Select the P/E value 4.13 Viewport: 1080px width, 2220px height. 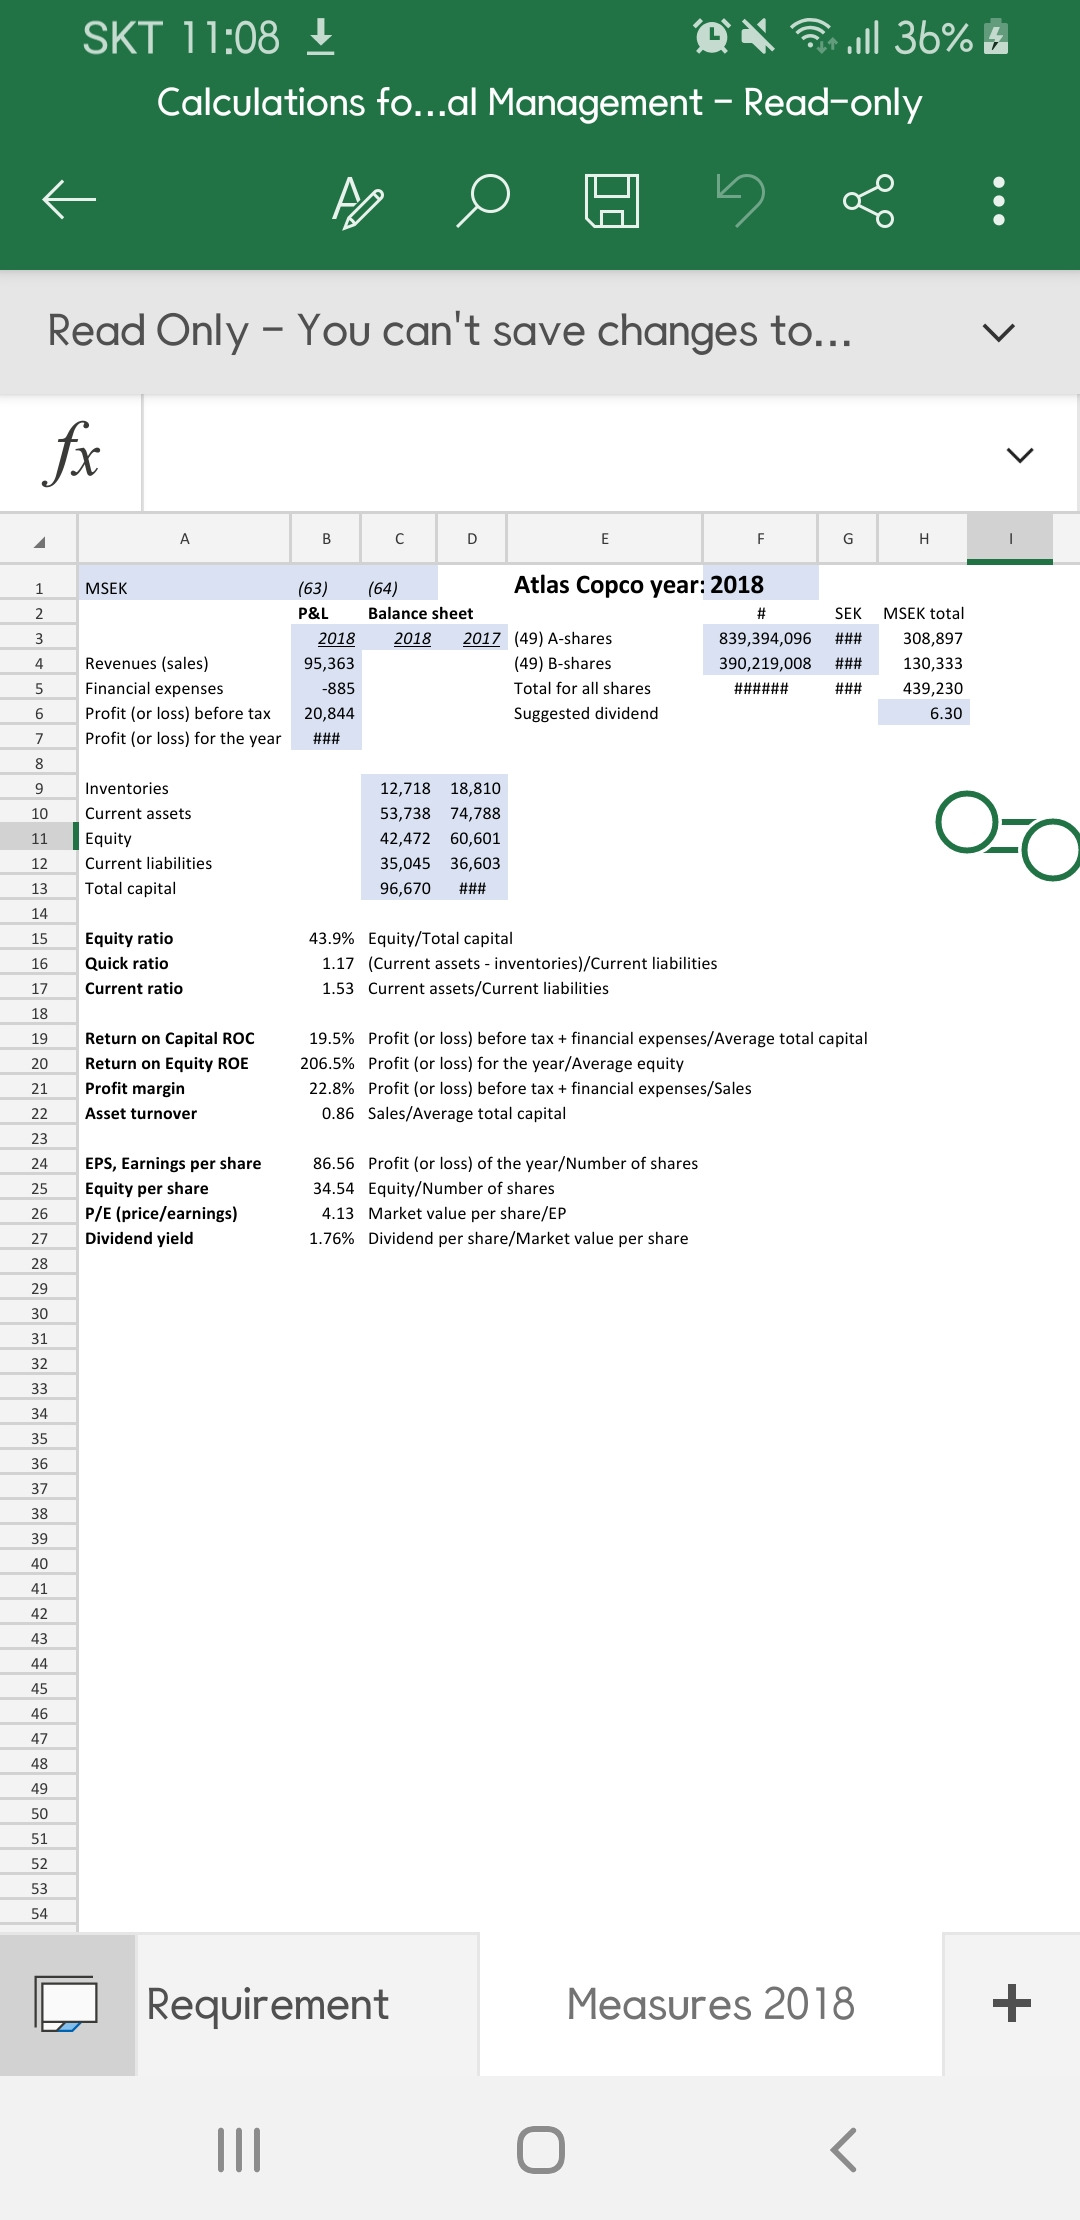click(x=326, y=1213)
